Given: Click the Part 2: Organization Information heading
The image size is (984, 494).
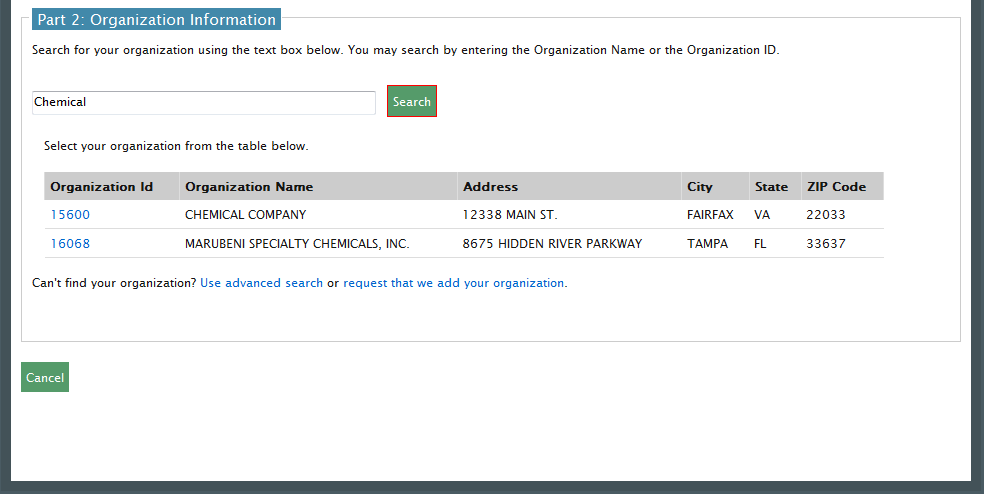Looking at the screenshot, I should [x=156, y=19].
